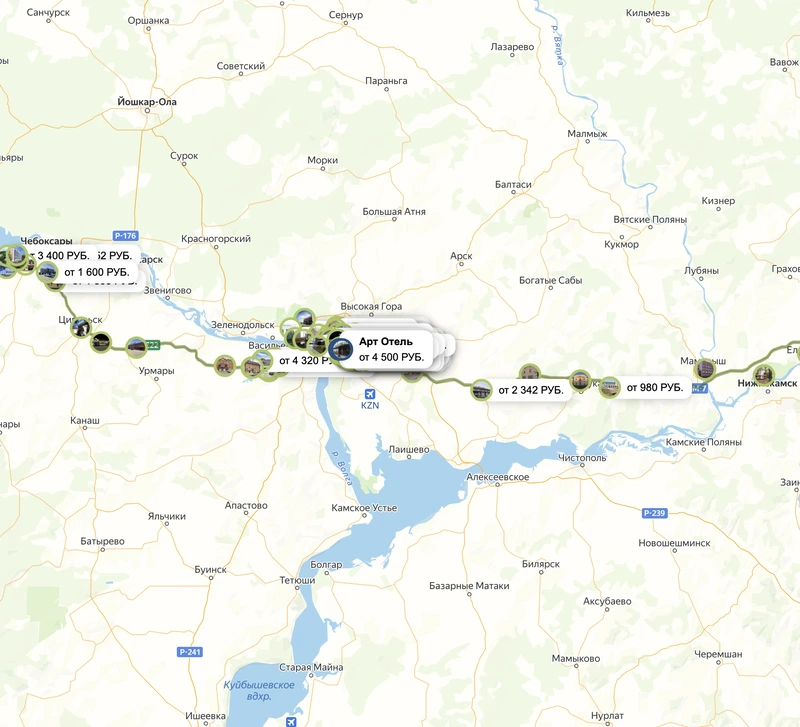This screenshot has height=727, width=800.
Task: Select the Йошкар-Ола city label
Action: point(147,102)
